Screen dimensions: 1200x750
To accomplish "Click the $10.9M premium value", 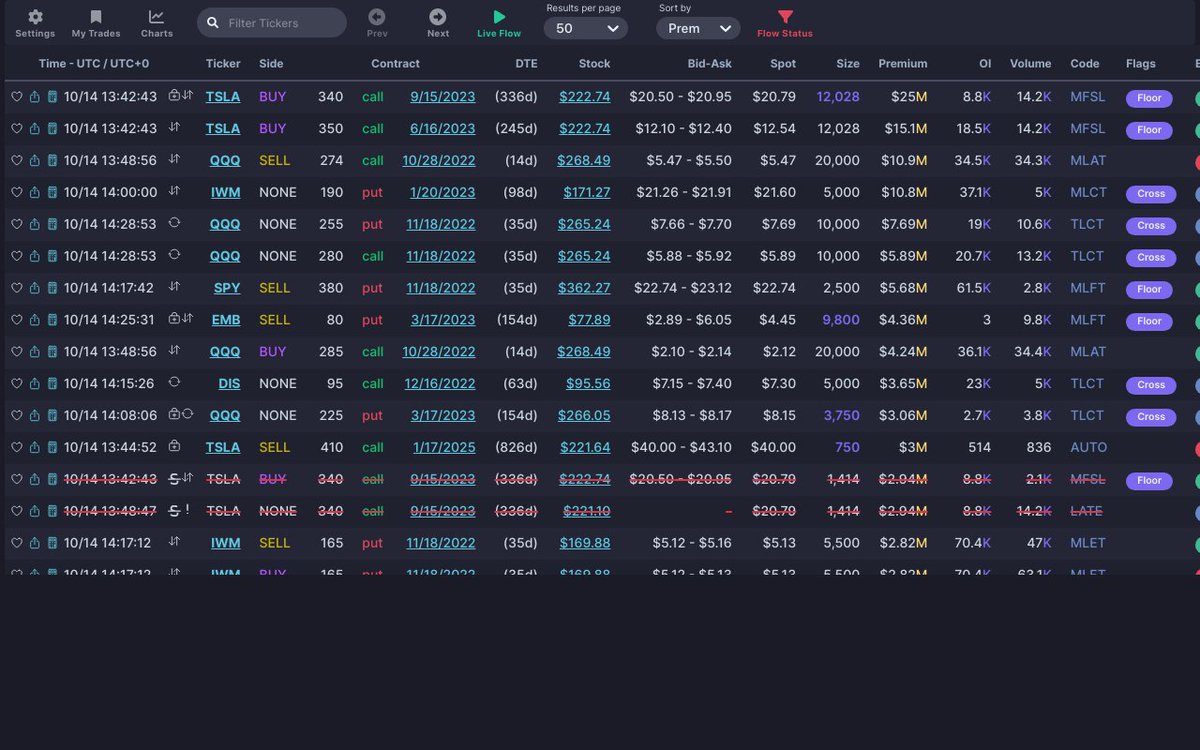I will click(903, 161).
